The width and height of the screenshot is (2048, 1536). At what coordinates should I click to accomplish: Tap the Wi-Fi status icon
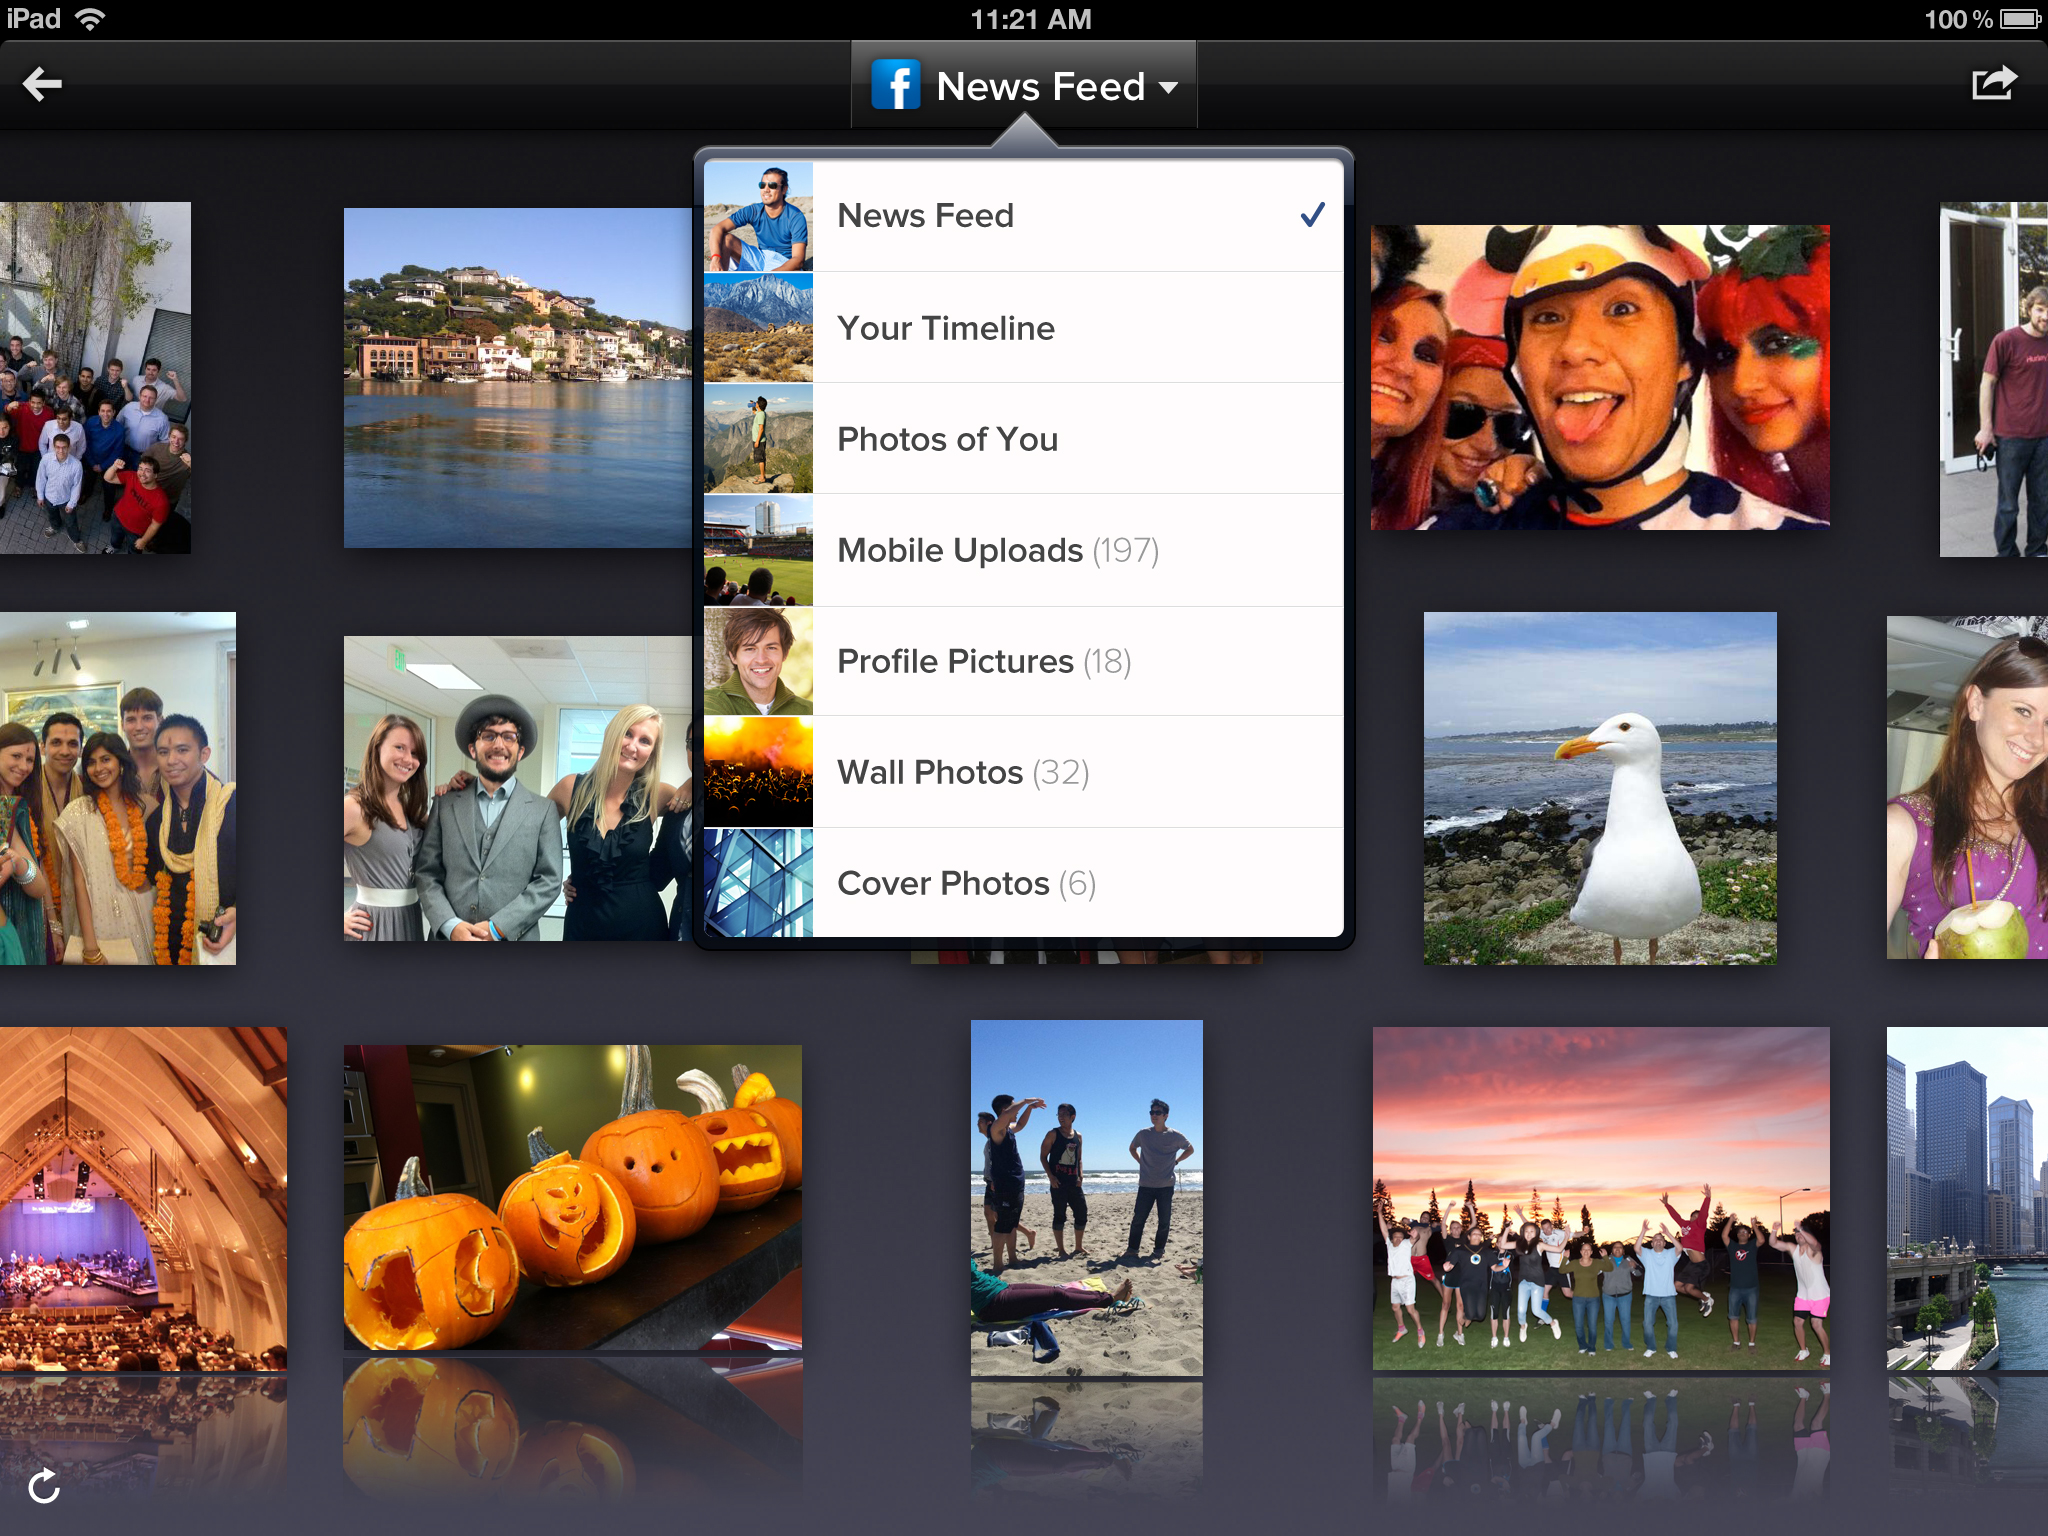pos(91,19)
